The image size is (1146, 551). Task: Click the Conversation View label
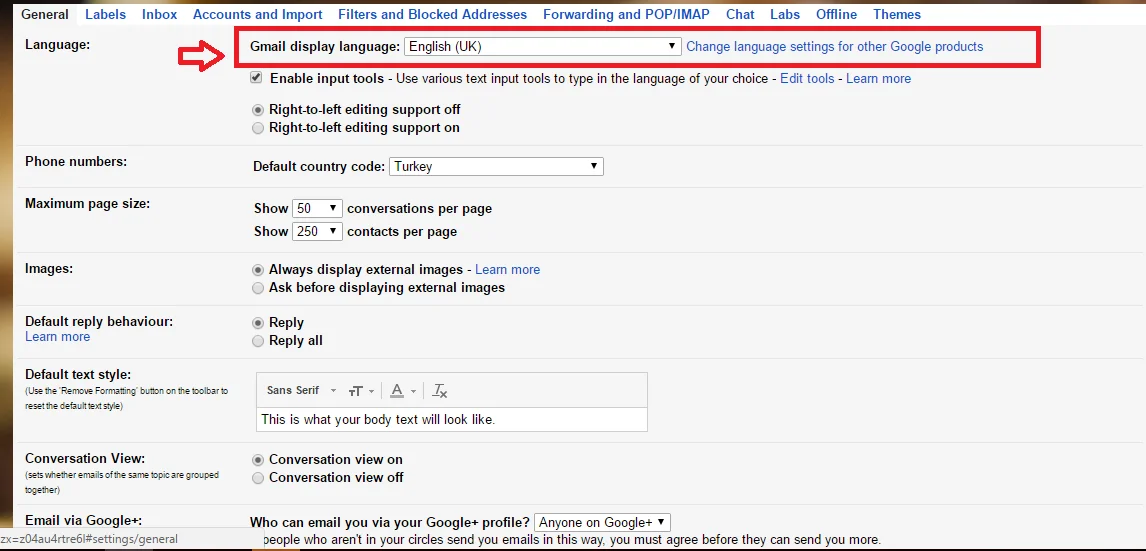coord(86,459)
